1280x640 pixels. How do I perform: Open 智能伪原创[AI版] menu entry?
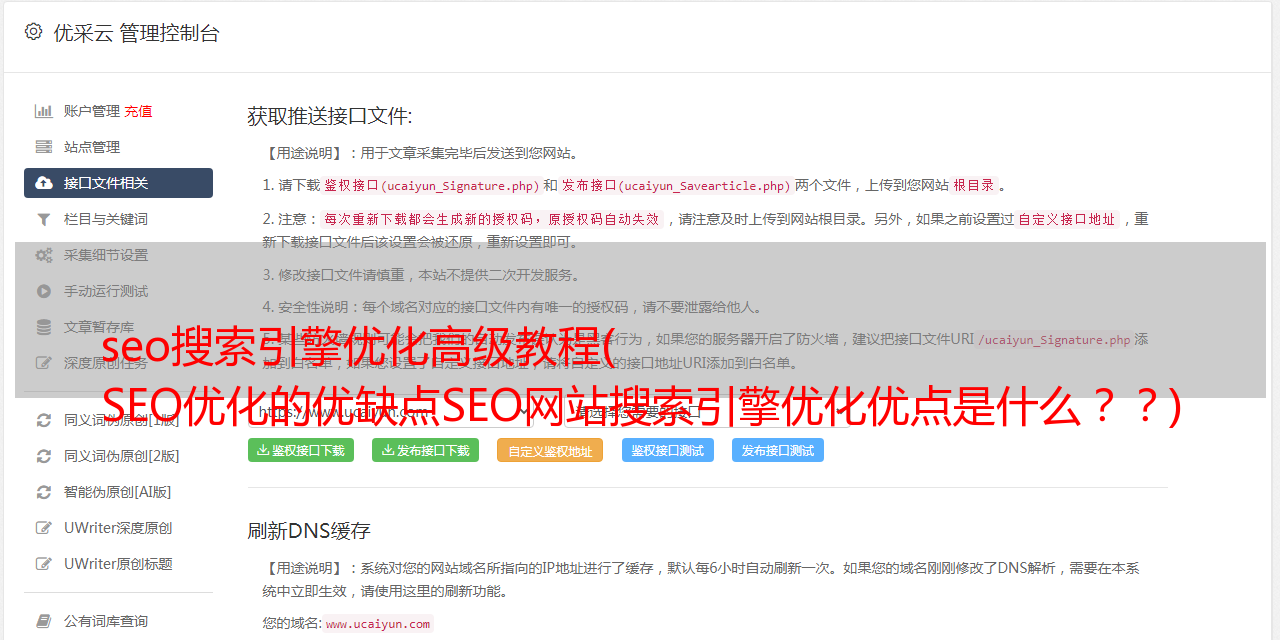click(x=118, y=492)
